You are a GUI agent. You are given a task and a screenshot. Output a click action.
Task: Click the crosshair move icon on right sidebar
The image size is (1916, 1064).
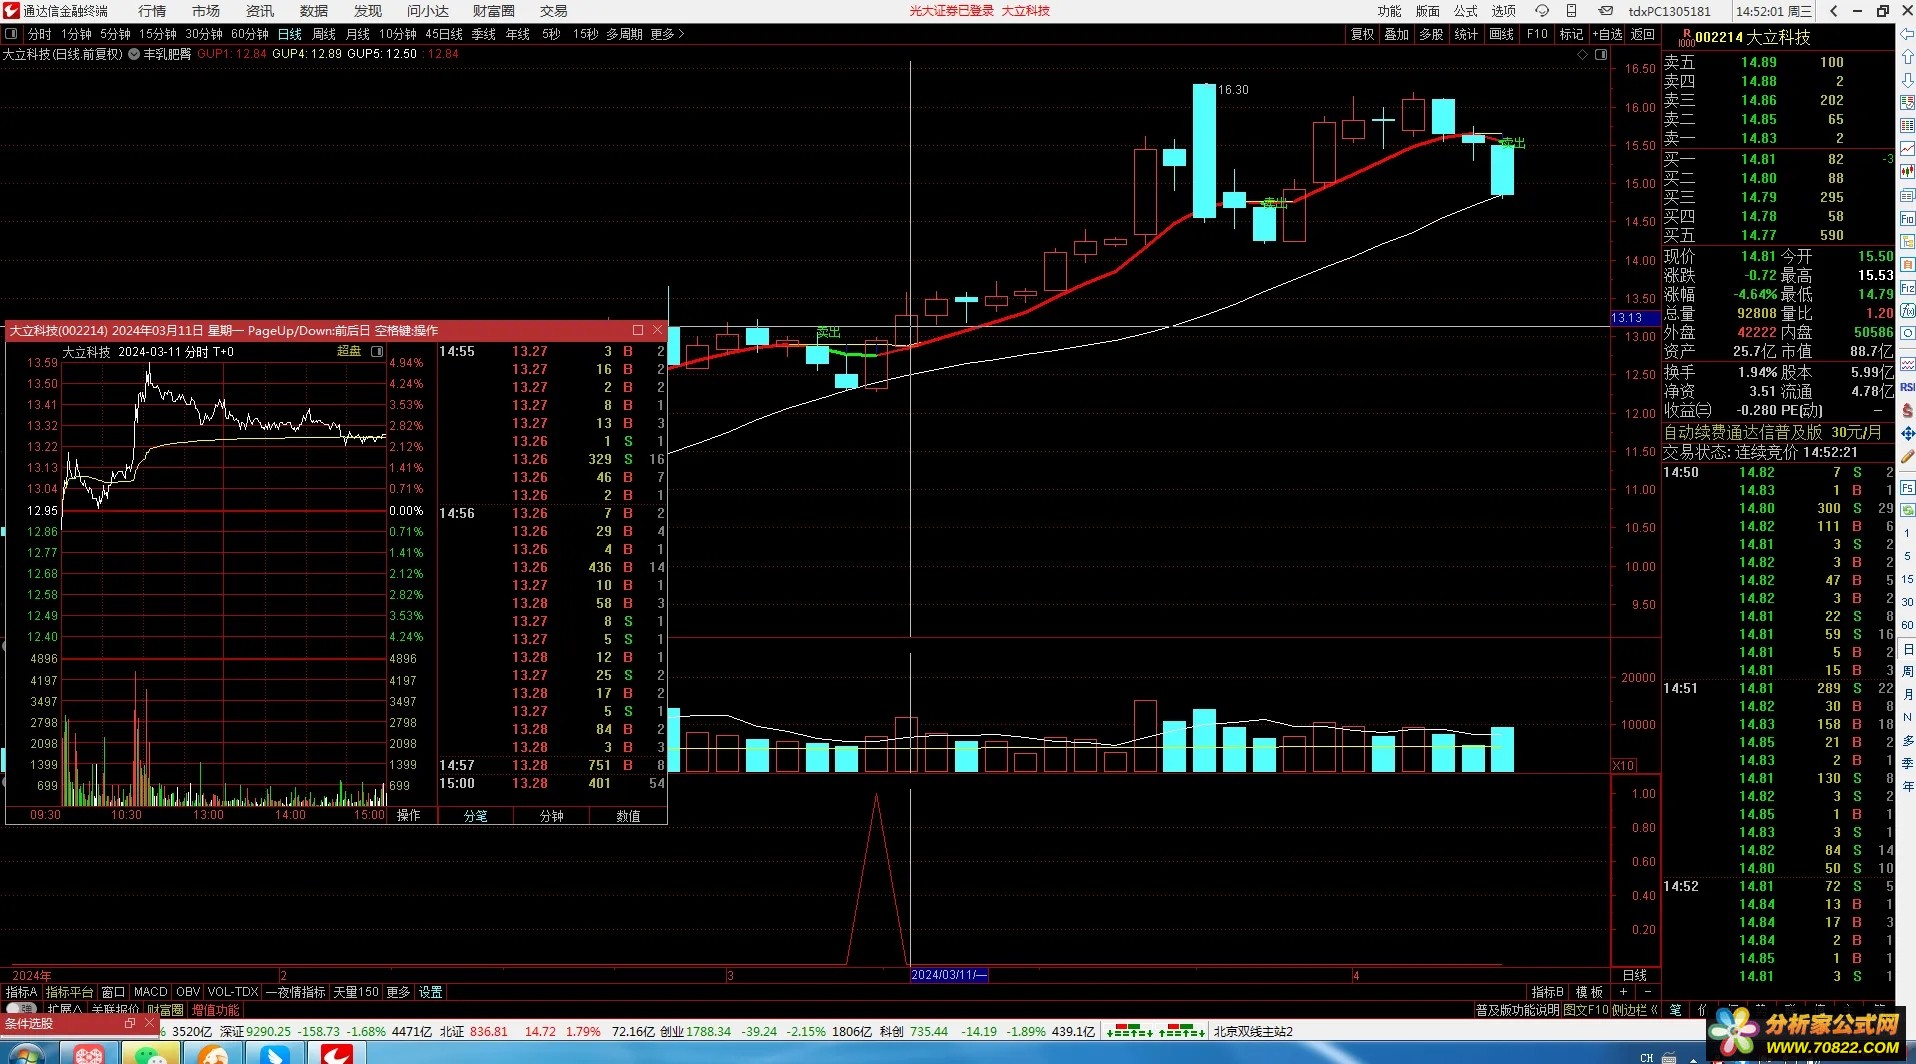[x=1907, y=434]
